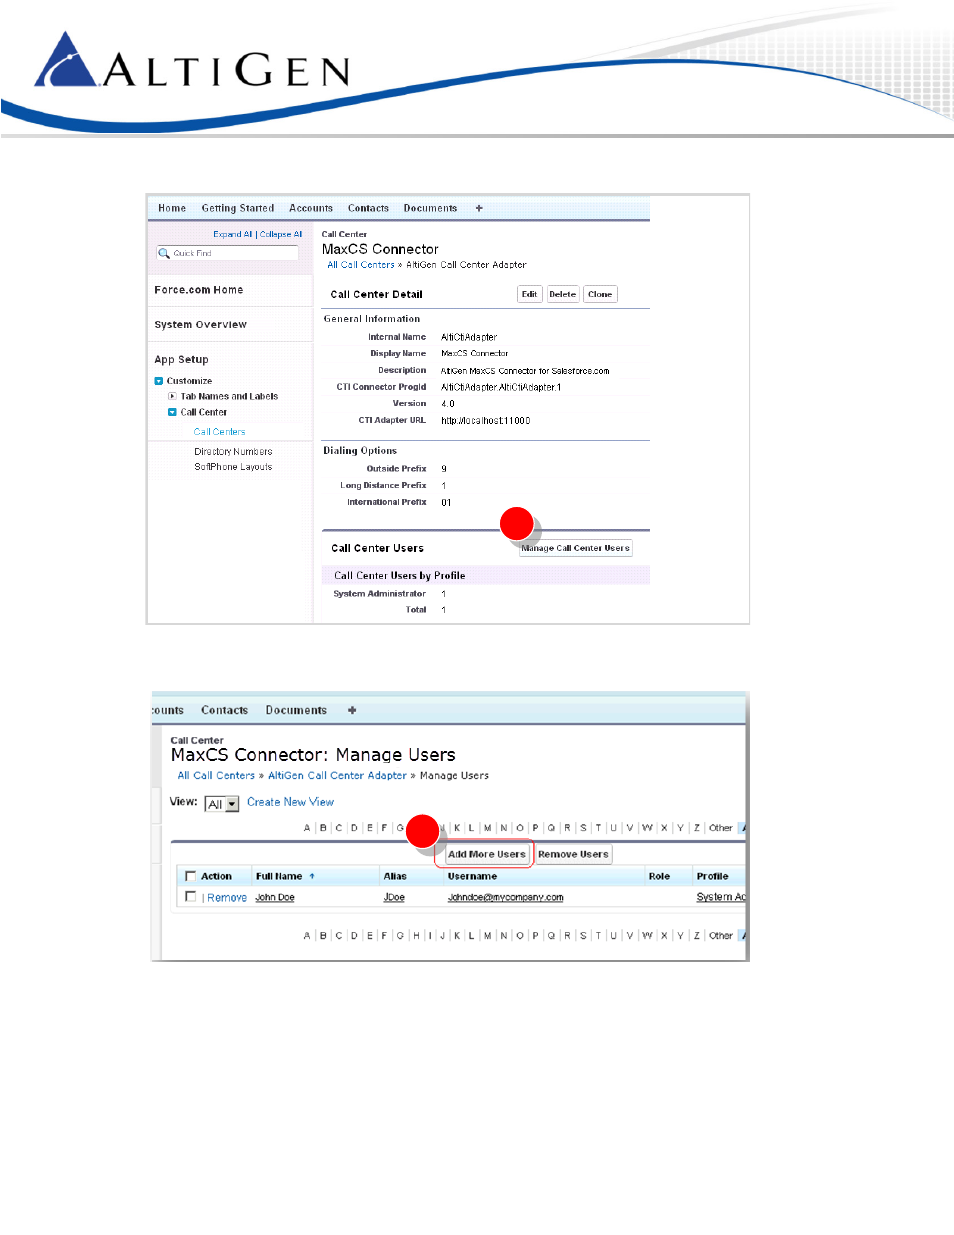
Task: Open the AltiGen Call Center Adapter breadcrumb link
Action: tap(337, 775)
